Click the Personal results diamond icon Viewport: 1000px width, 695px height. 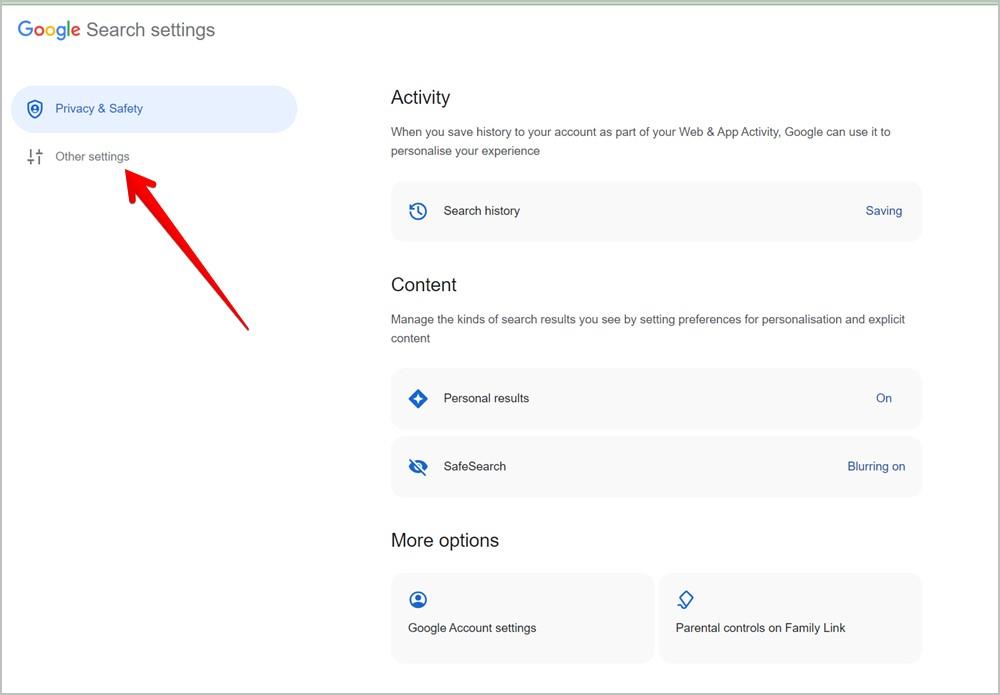click(x=418, y=399)
